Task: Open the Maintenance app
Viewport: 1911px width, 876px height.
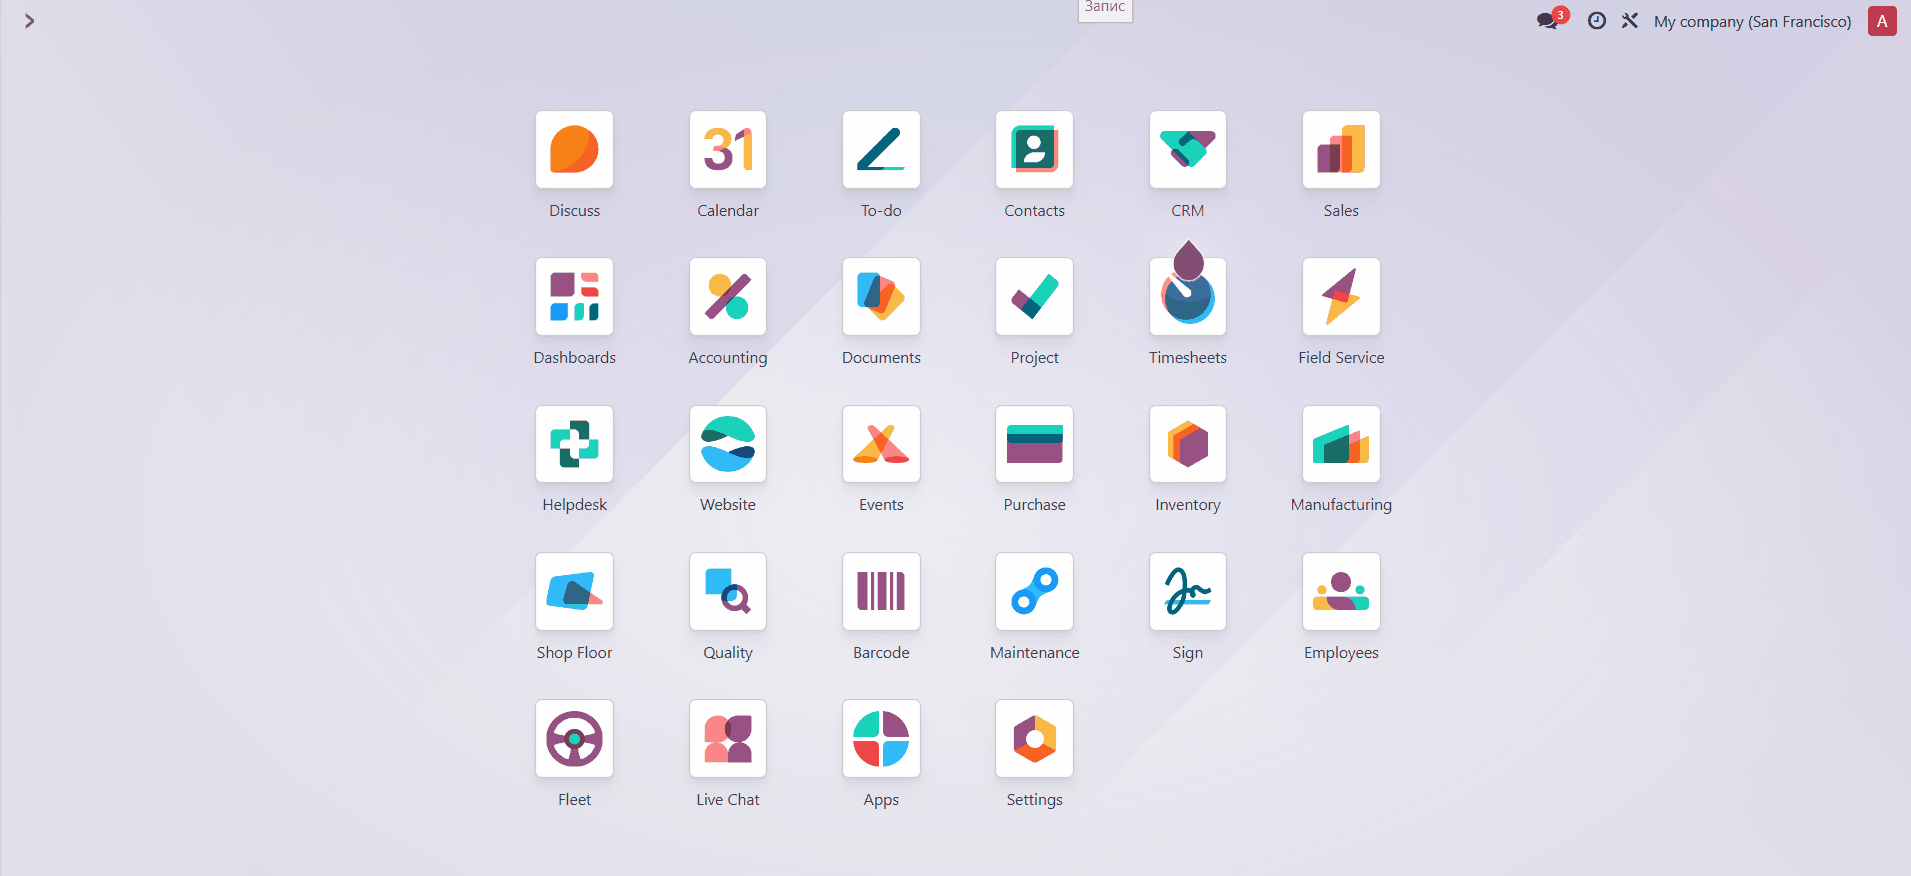Action: pyautogui.click(x=1034, y=591)
